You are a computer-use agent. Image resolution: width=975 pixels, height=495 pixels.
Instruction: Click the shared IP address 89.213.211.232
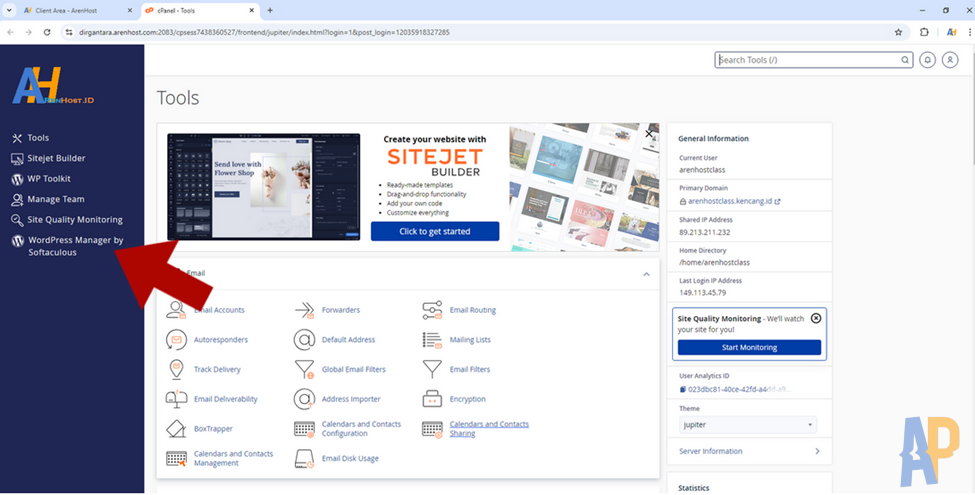tap(705, 233)
